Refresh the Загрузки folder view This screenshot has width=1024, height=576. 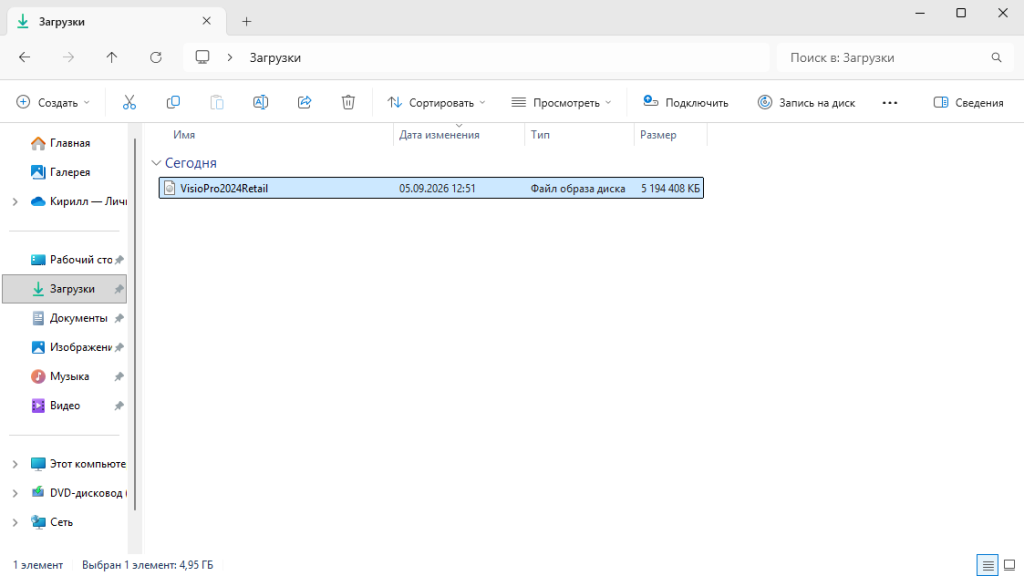point(155,57)
